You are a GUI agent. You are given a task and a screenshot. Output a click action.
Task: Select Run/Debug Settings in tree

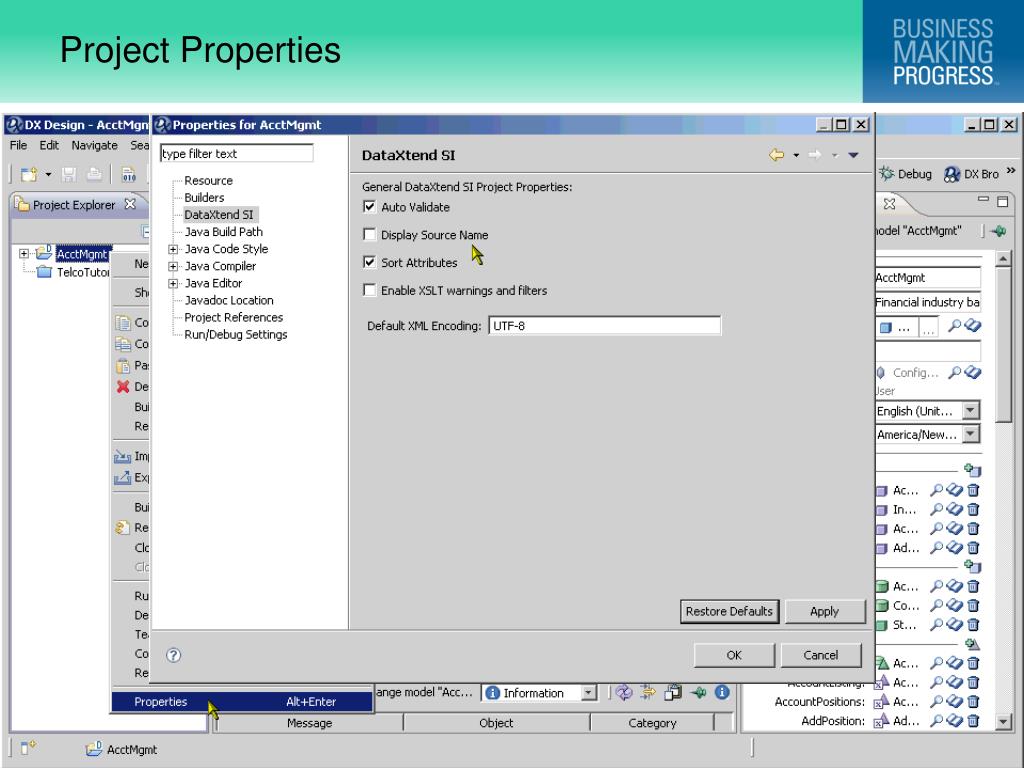236,334
